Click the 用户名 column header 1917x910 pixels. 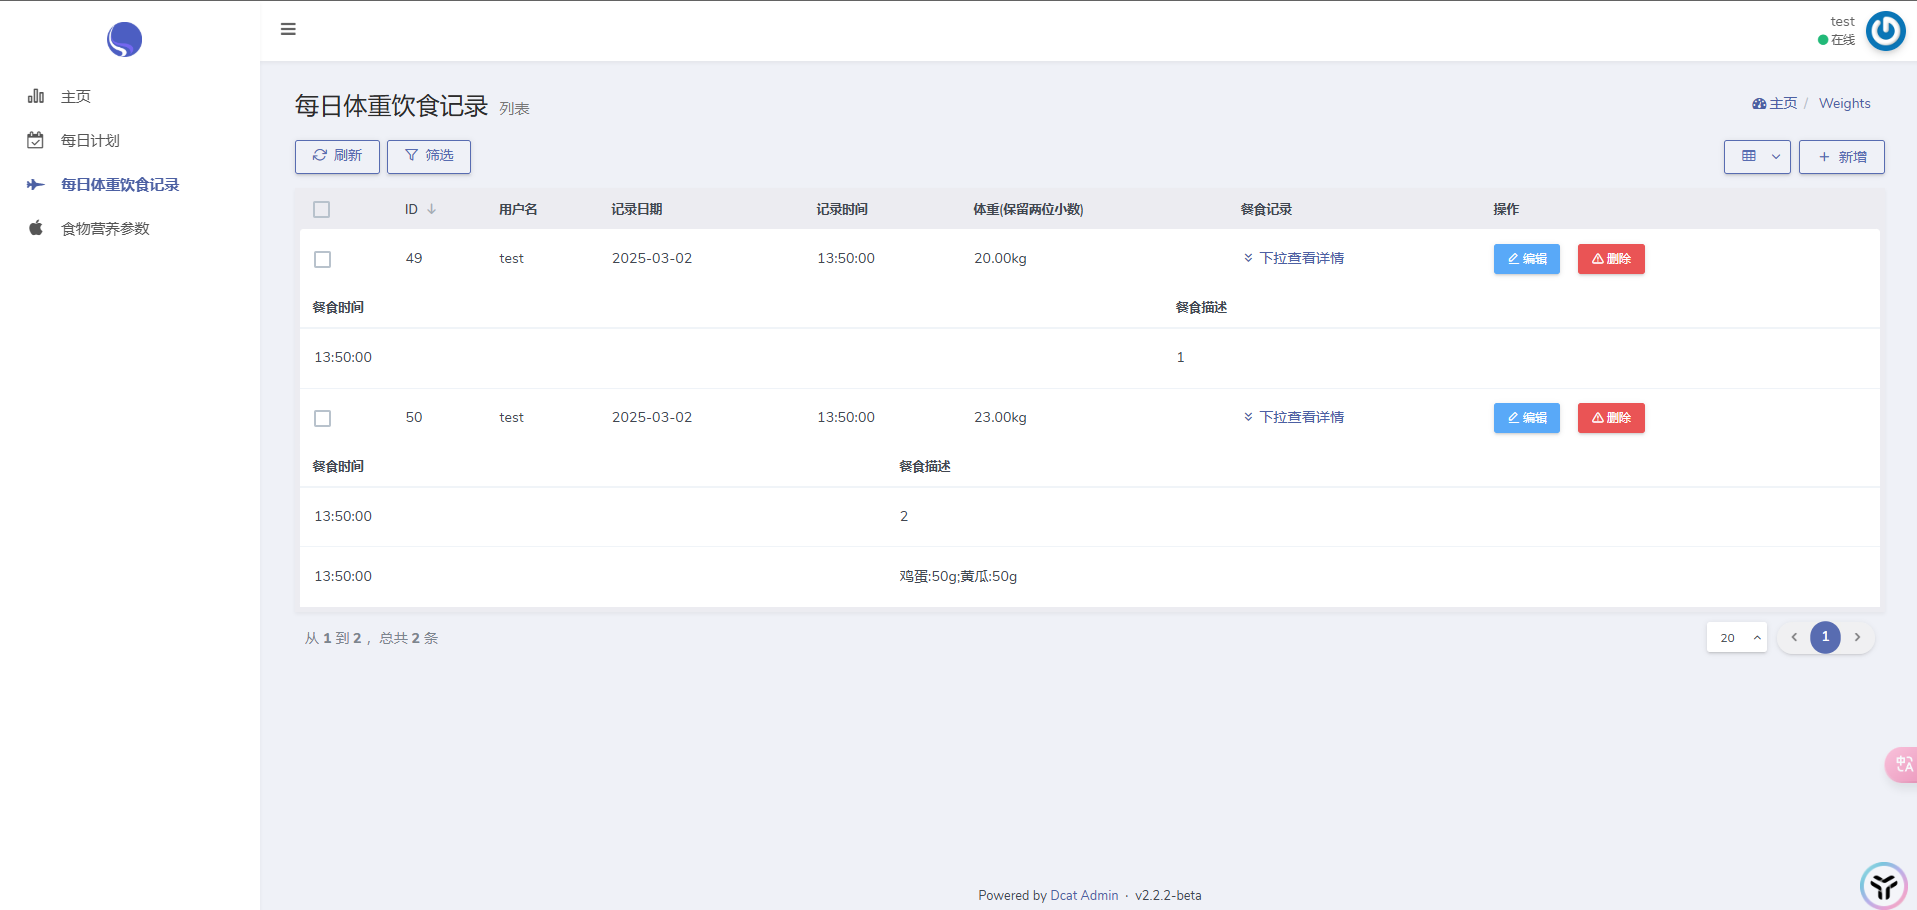[x=518, y=209]
